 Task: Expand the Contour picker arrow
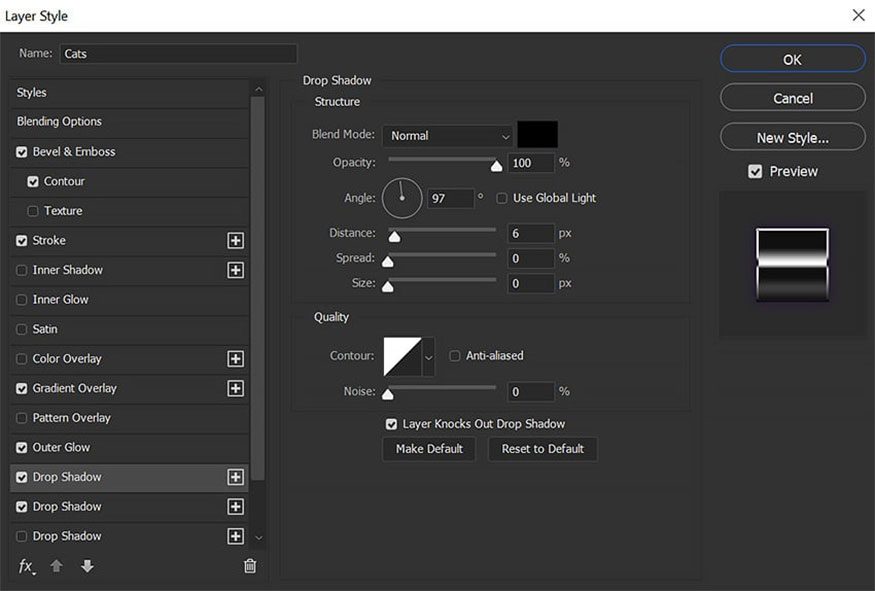[x=429, y=356]
